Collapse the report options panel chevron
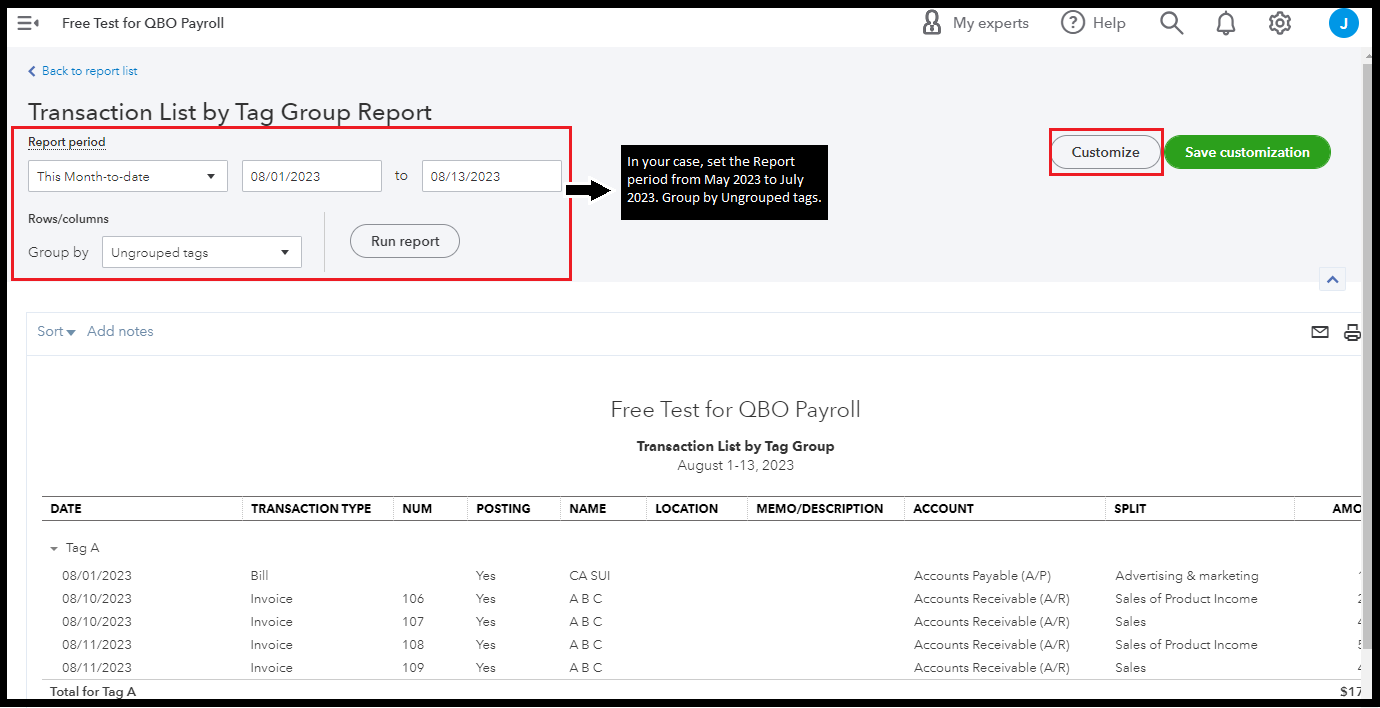 point(1332,279)
